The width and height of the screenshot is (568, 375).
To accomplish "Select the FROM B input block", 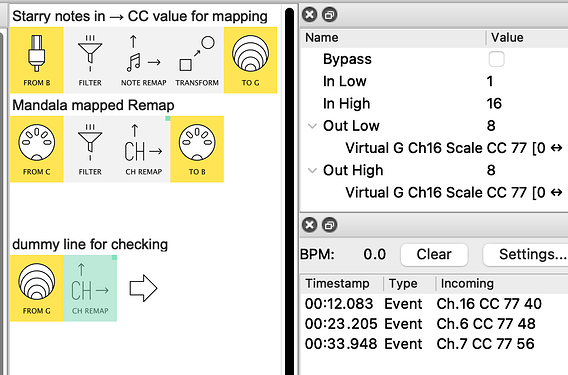I will (37, 60).
